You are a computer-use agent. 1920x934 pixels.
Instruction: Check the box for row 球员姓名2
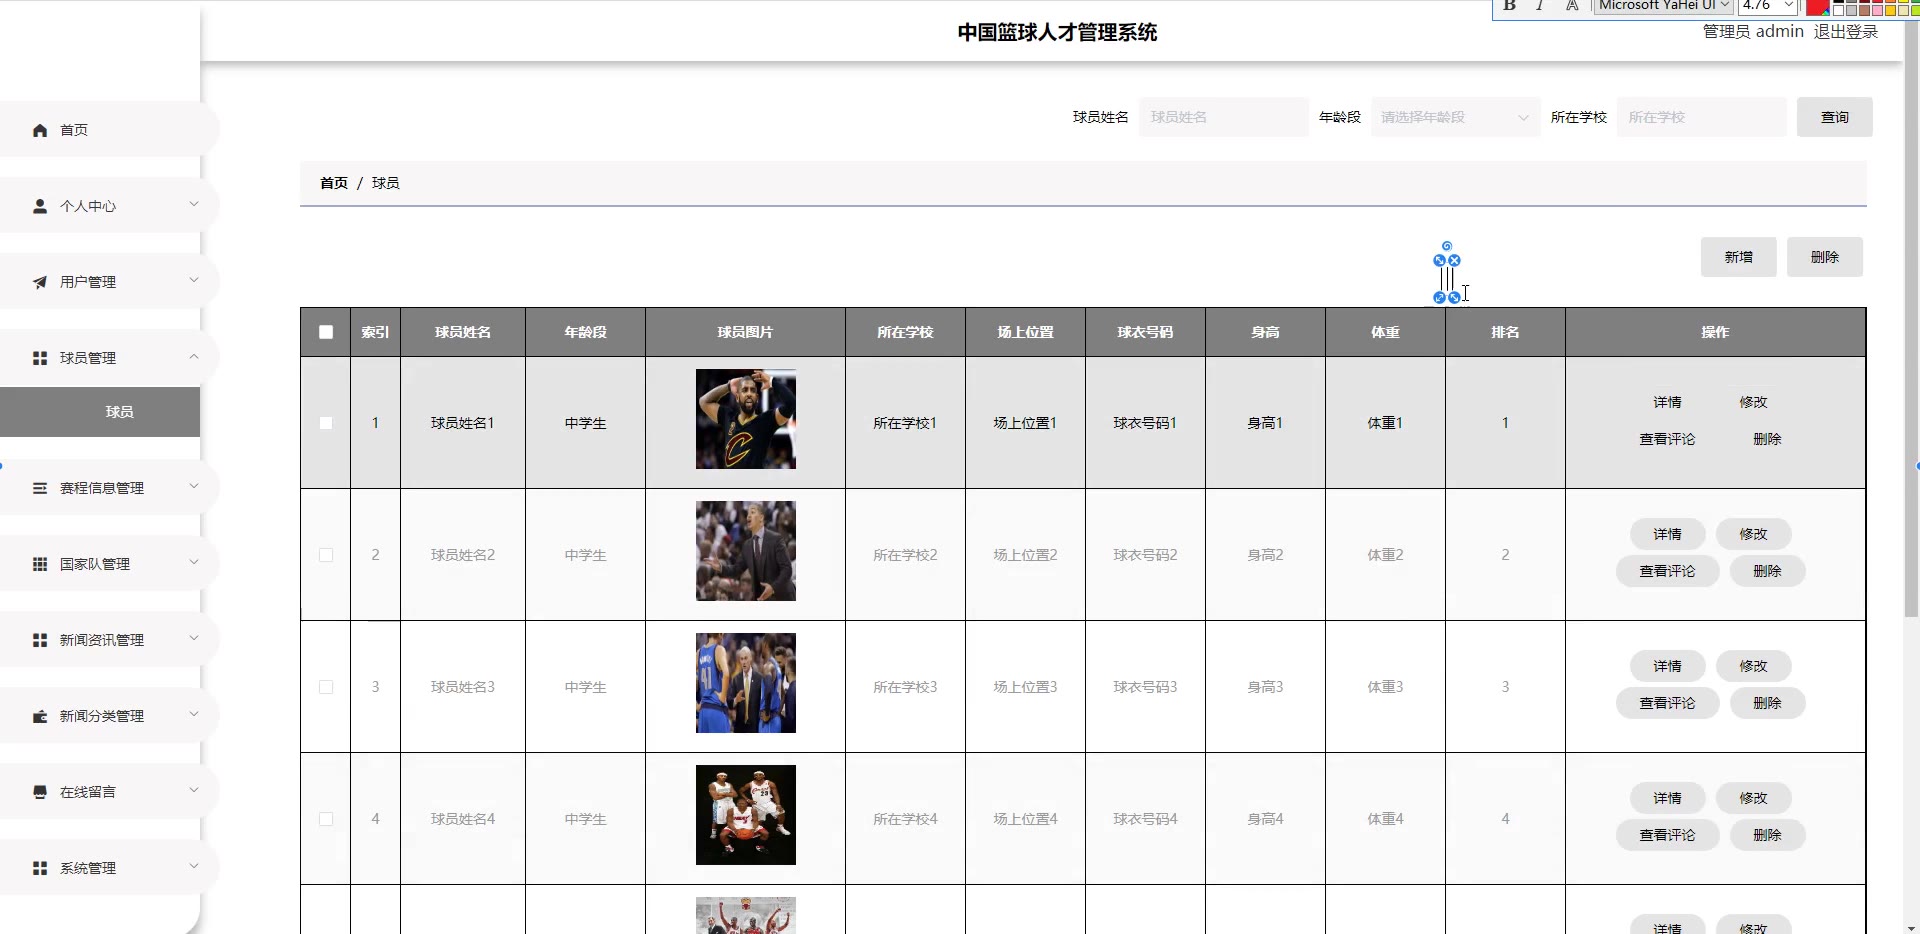coord(326,555)
